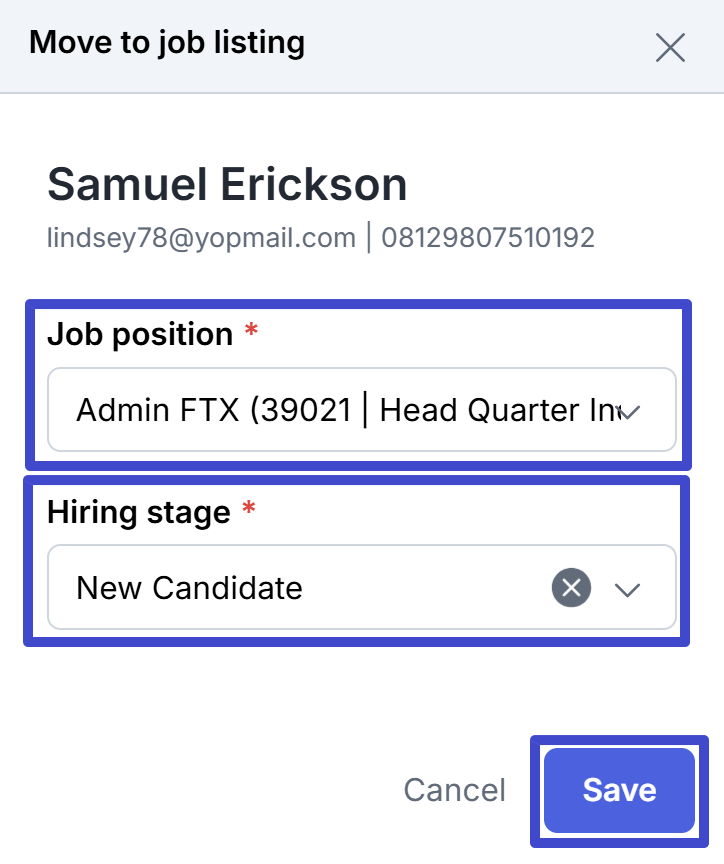Click the red asterisk beside Hiring stage
The width and height of the screenshot is (724, 864).
[x=249, y=511]
